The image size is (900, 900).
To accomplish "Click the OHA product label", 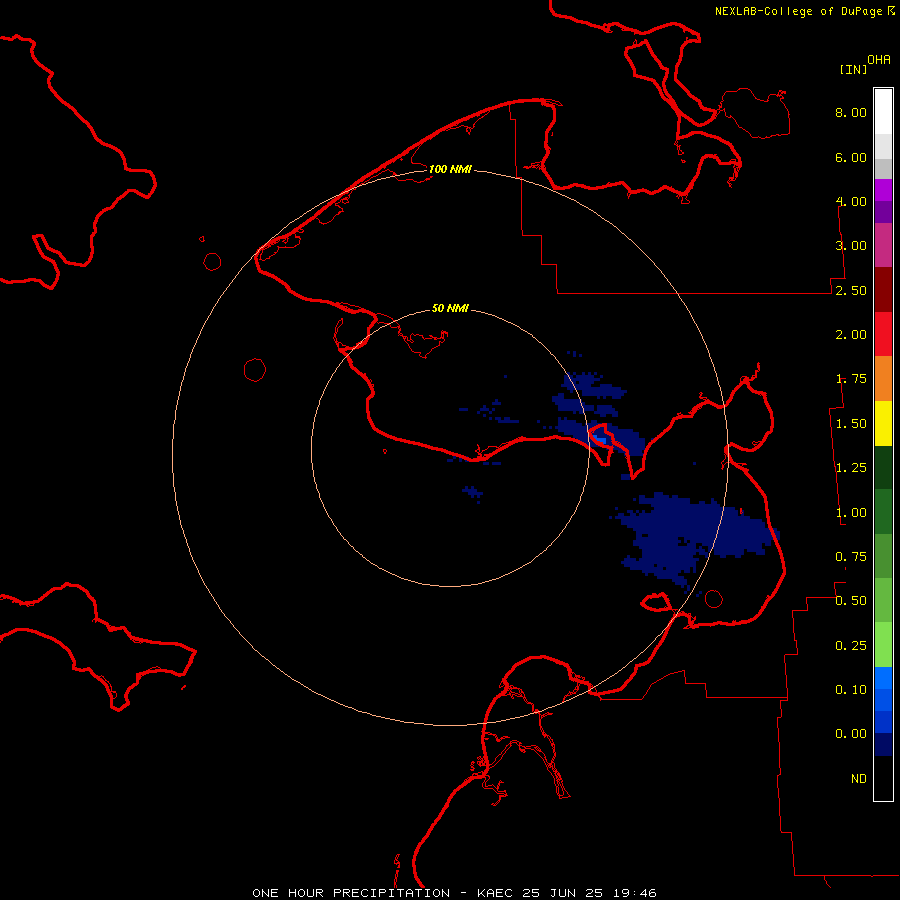I will click(x=879, y=60).
